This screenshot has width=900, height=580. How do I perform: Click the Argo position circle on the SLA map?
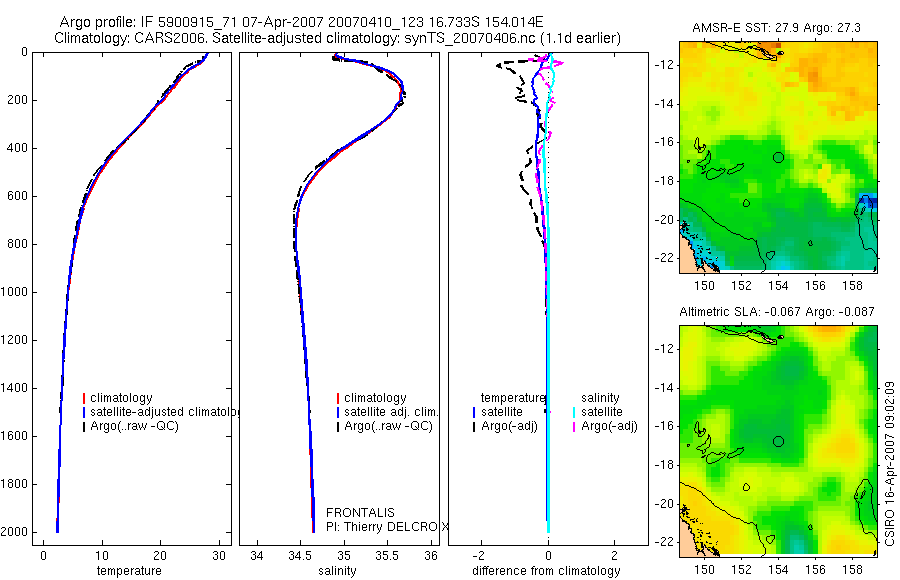(778, 442)
